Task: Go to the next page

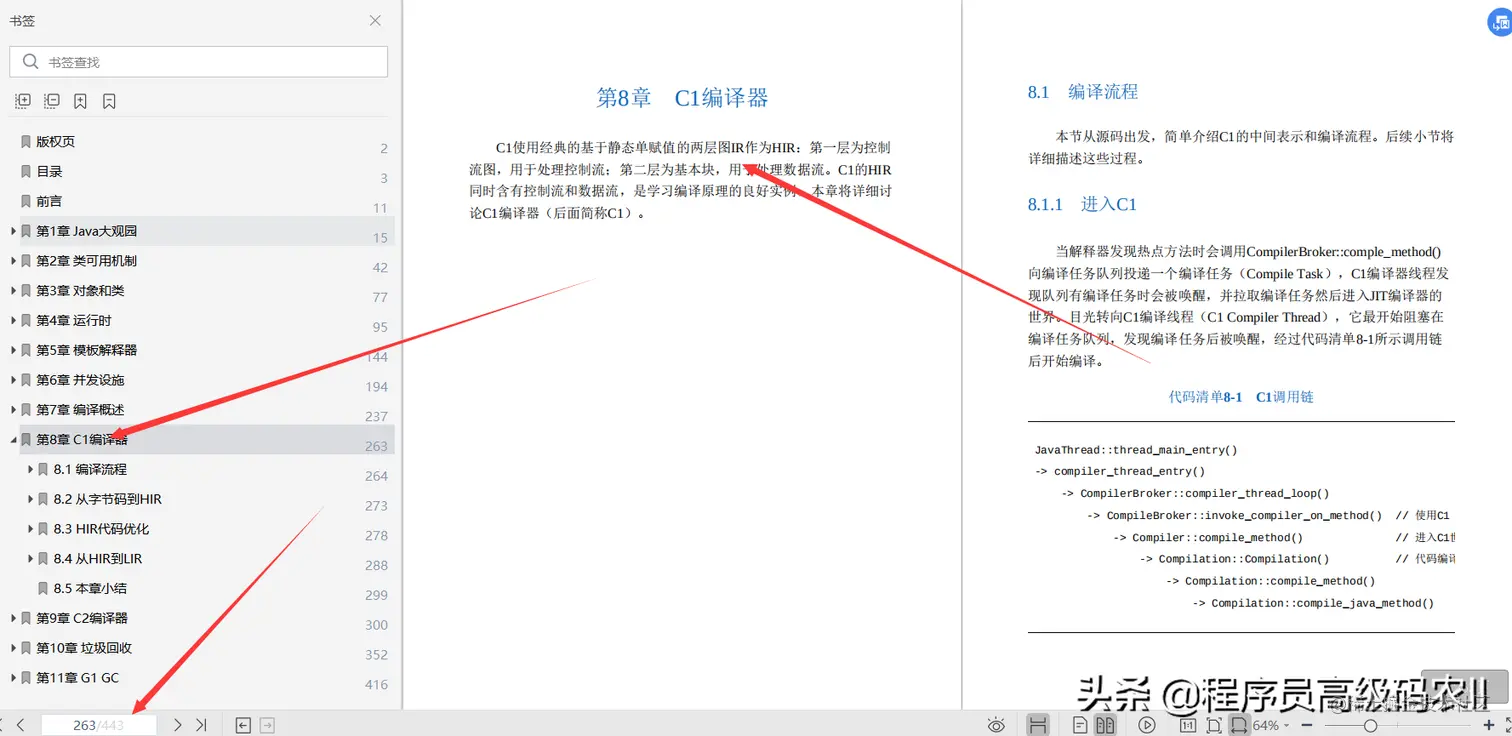Action: (177, 725)
